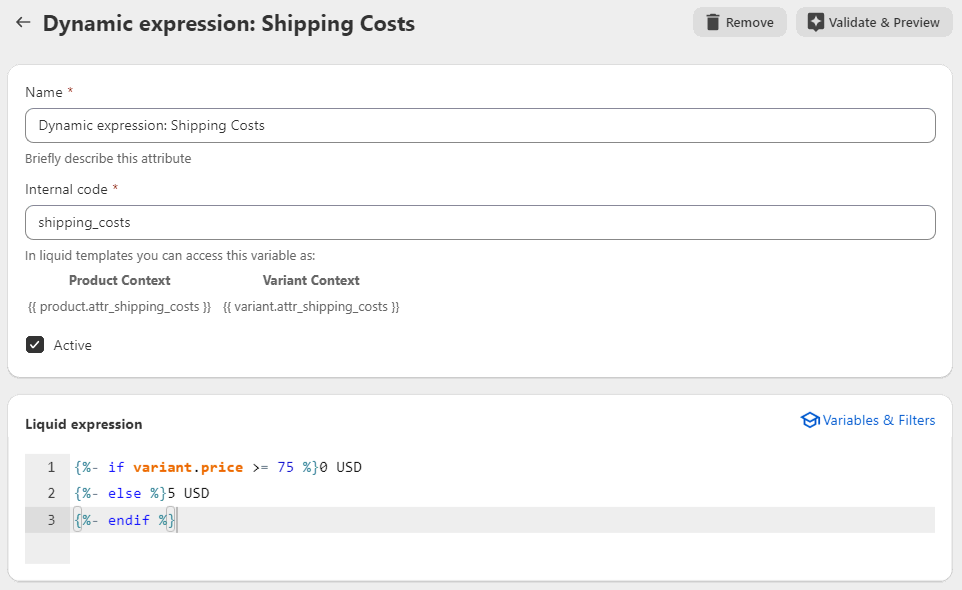Click the sparkle icon on Validate & Preview
Image resolution: width=962 pixels, height=590 pixels.
(x=815, y=23)
